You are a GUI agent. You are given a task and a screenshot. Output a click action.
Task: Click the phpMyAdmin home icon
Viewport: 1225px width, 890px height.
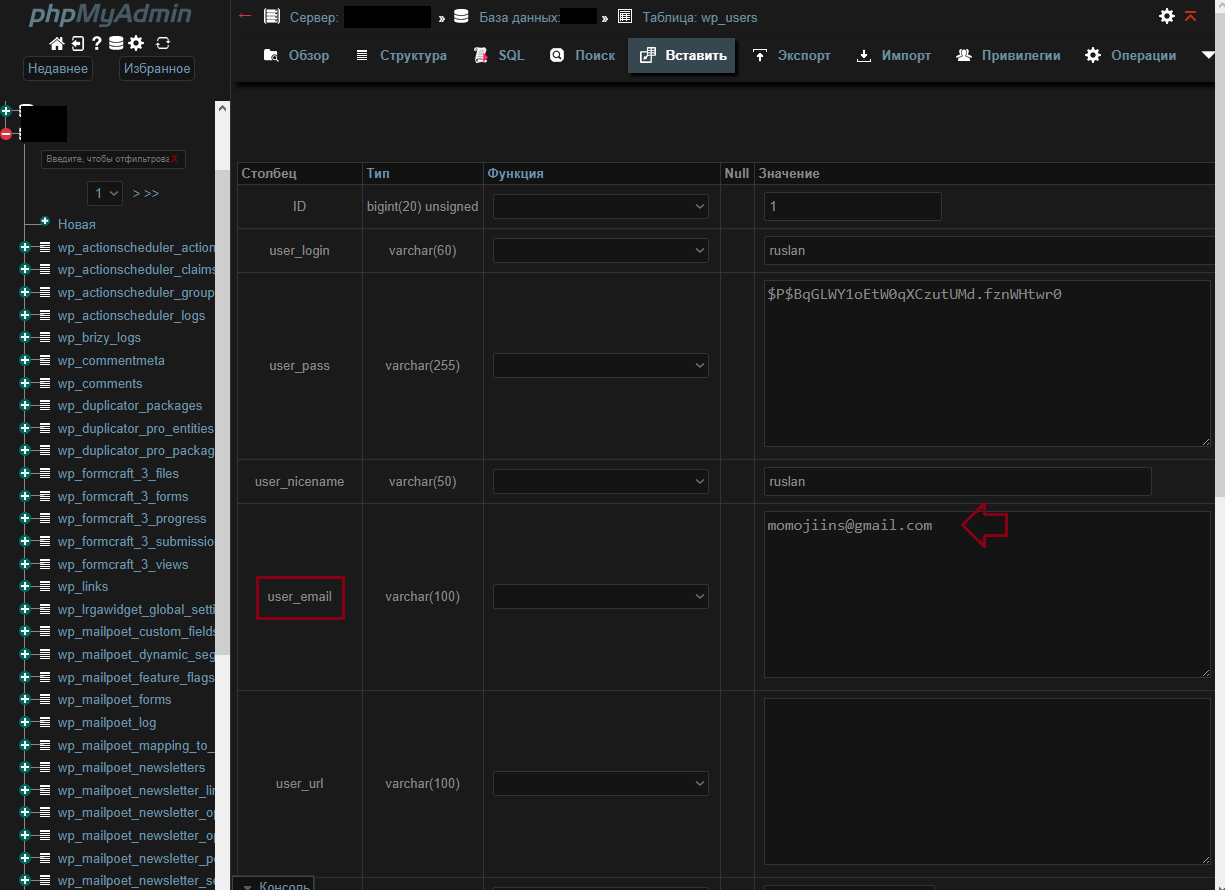57,43
